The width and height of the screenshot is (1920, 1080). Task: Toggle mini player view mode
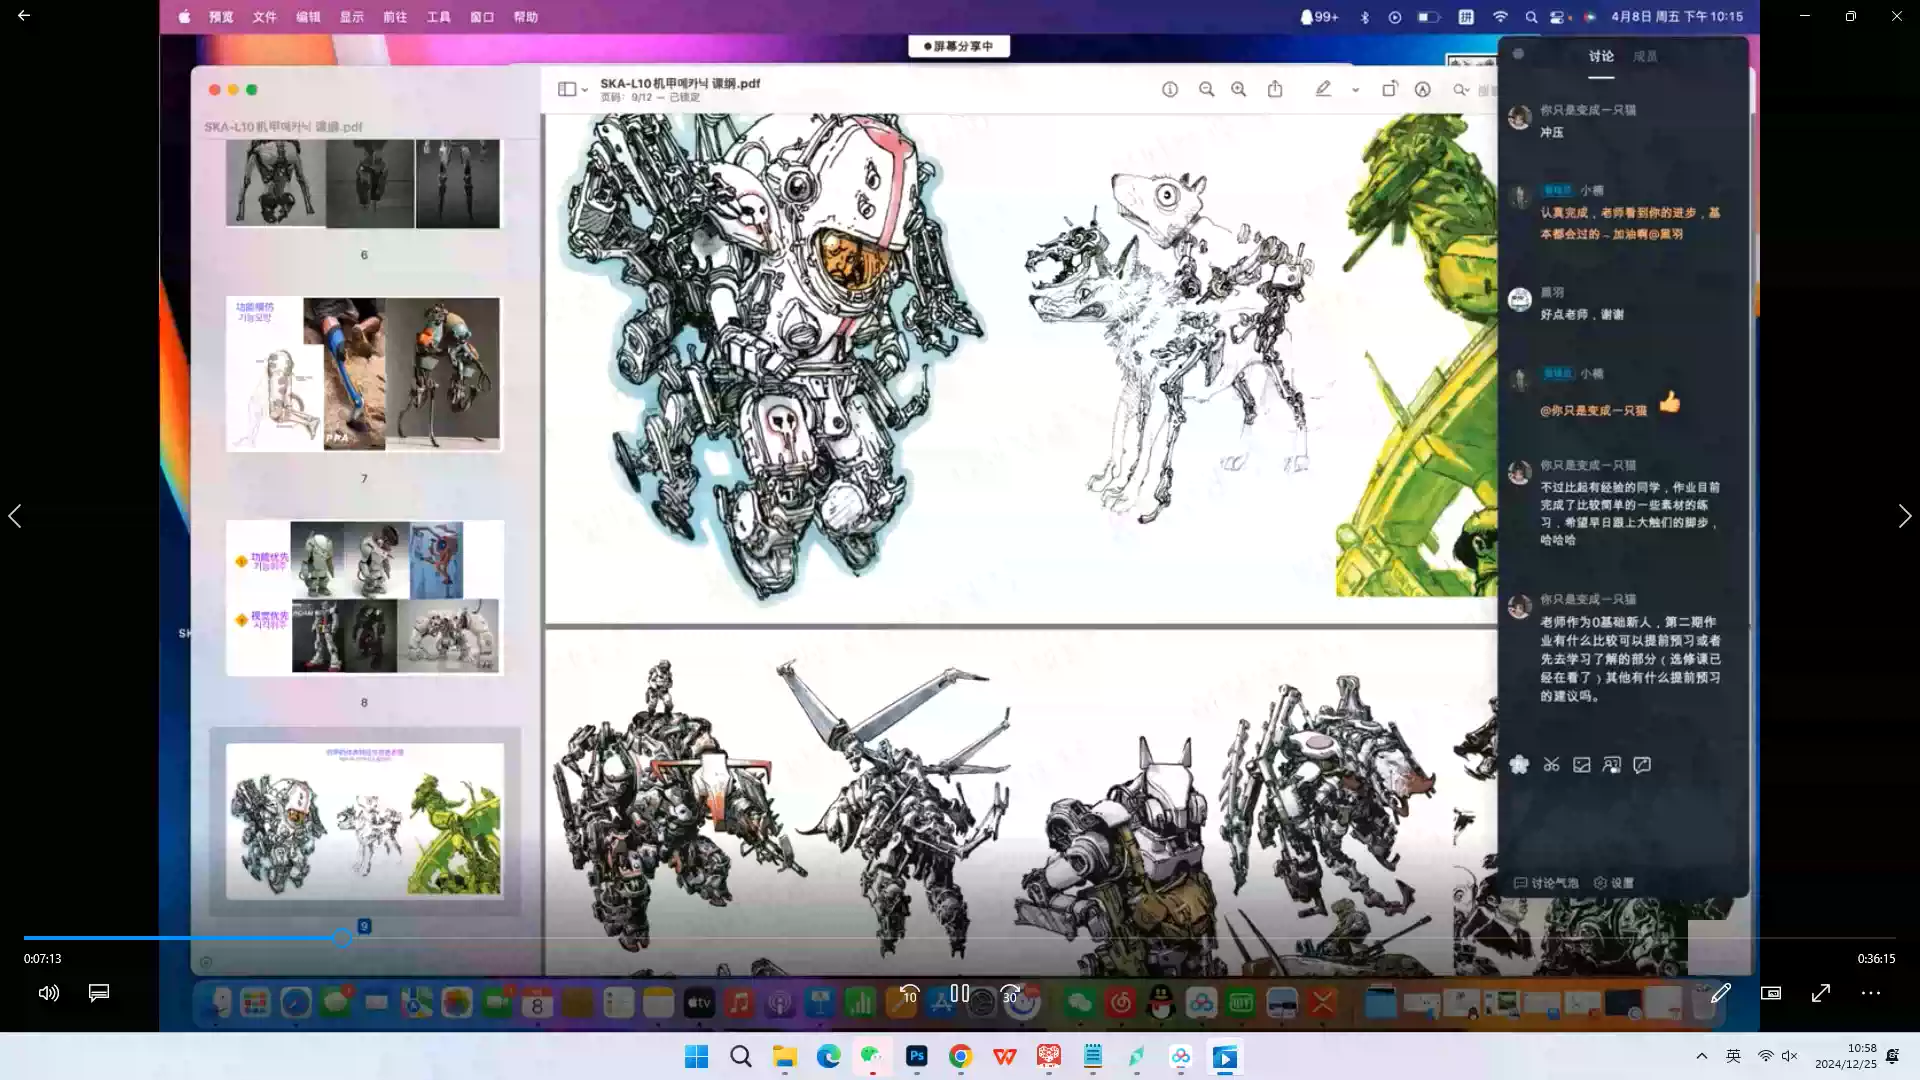click(x=1771, y=993)
